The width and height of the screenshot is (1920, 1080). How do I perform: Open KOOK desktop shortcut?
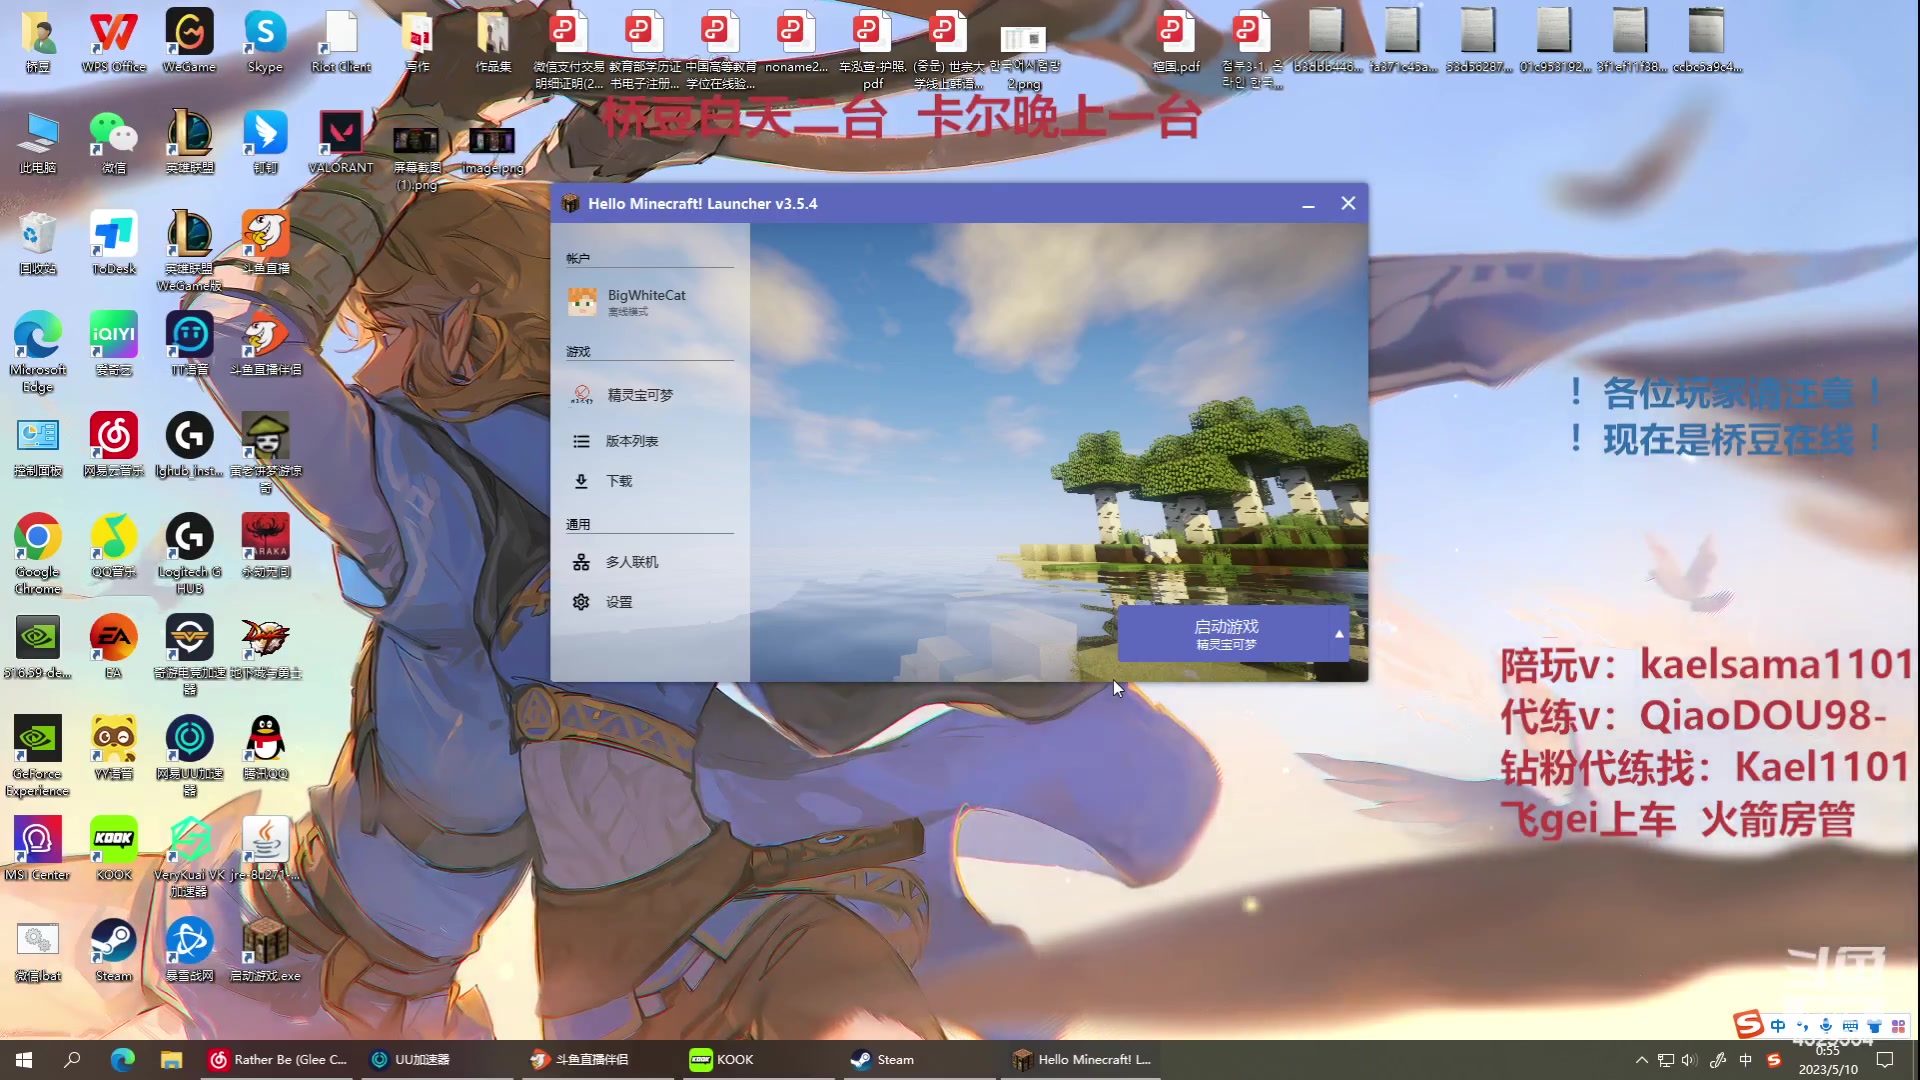pyautogui.click(x=114, y=849)
